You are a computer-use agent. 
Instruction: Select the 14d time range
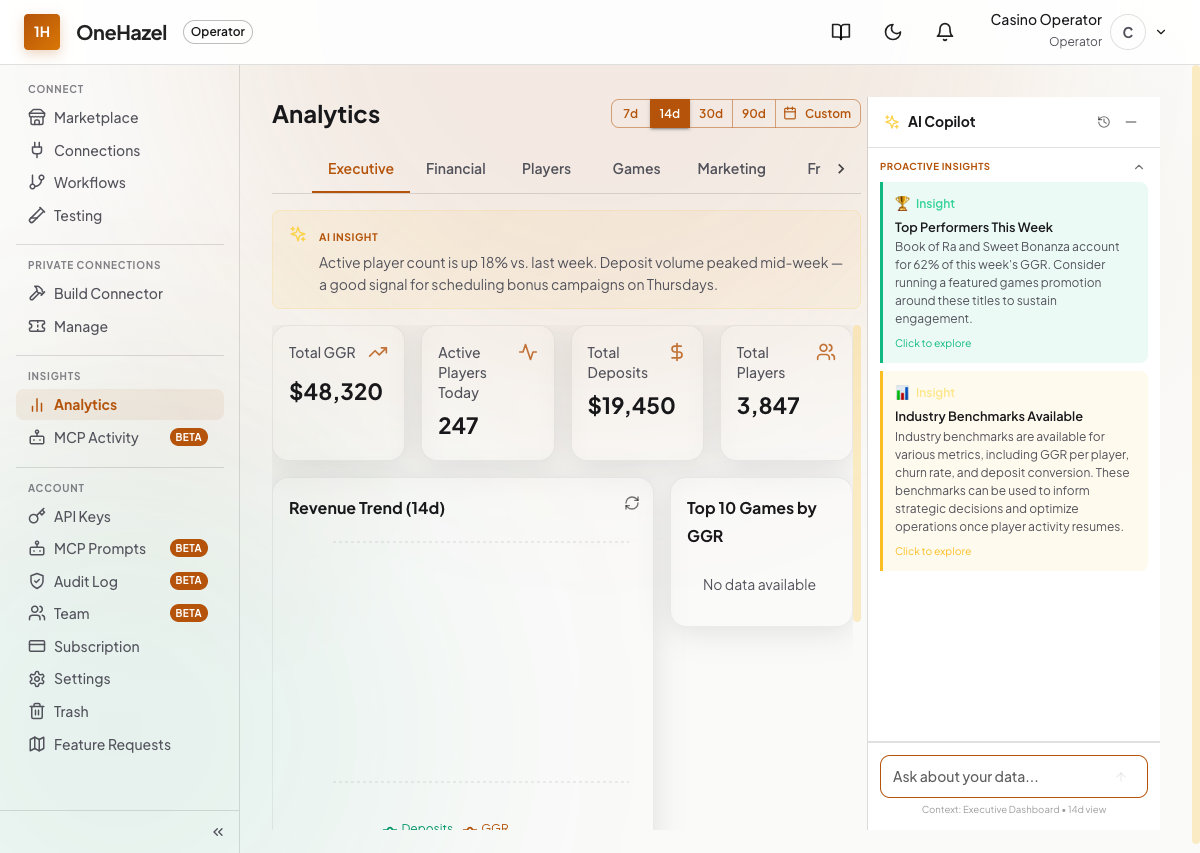tap(669, 114)
